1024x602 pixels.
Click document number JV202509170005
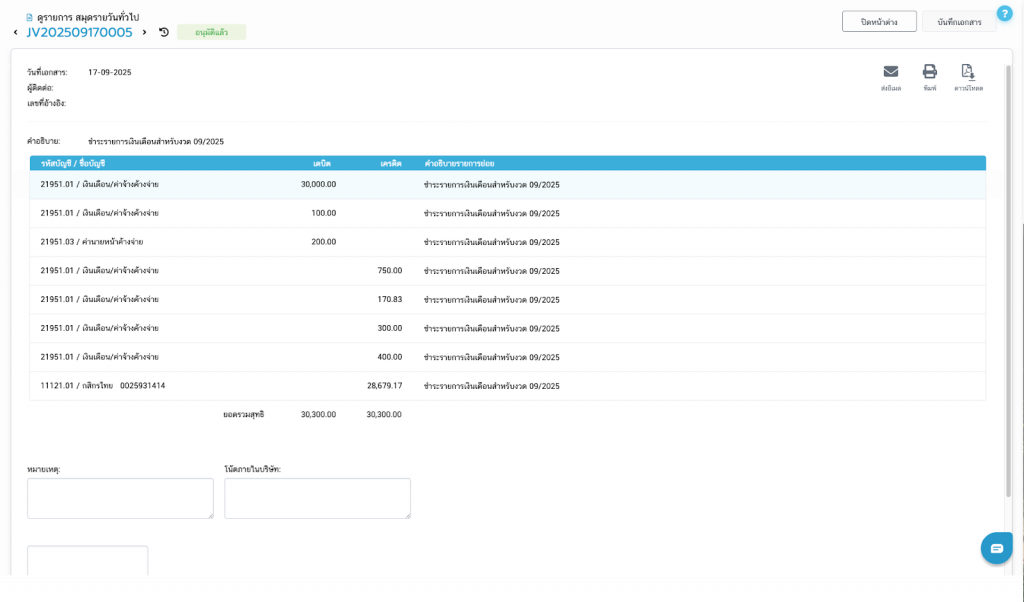[79, 32]
